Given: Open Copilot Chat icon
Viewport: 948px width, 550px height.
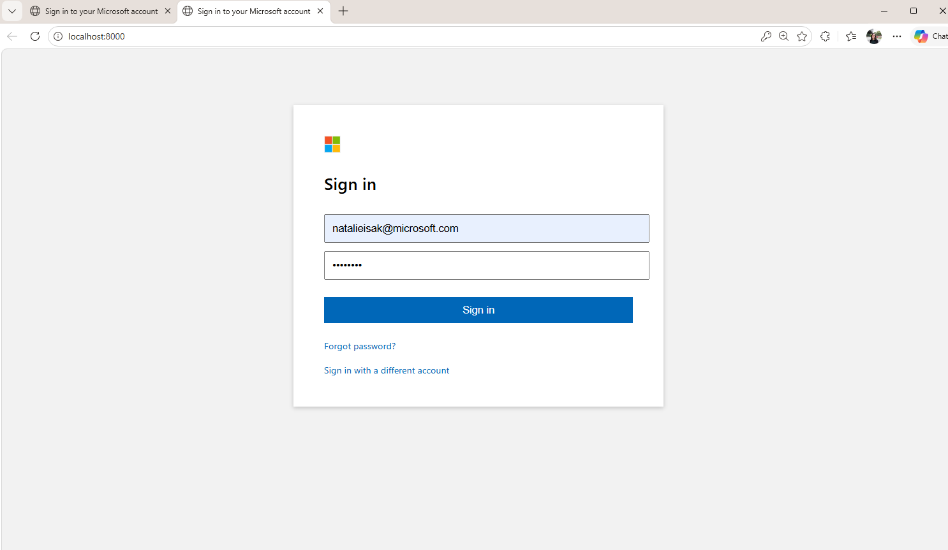Looking at the screenshot, I should pos(929,36).
